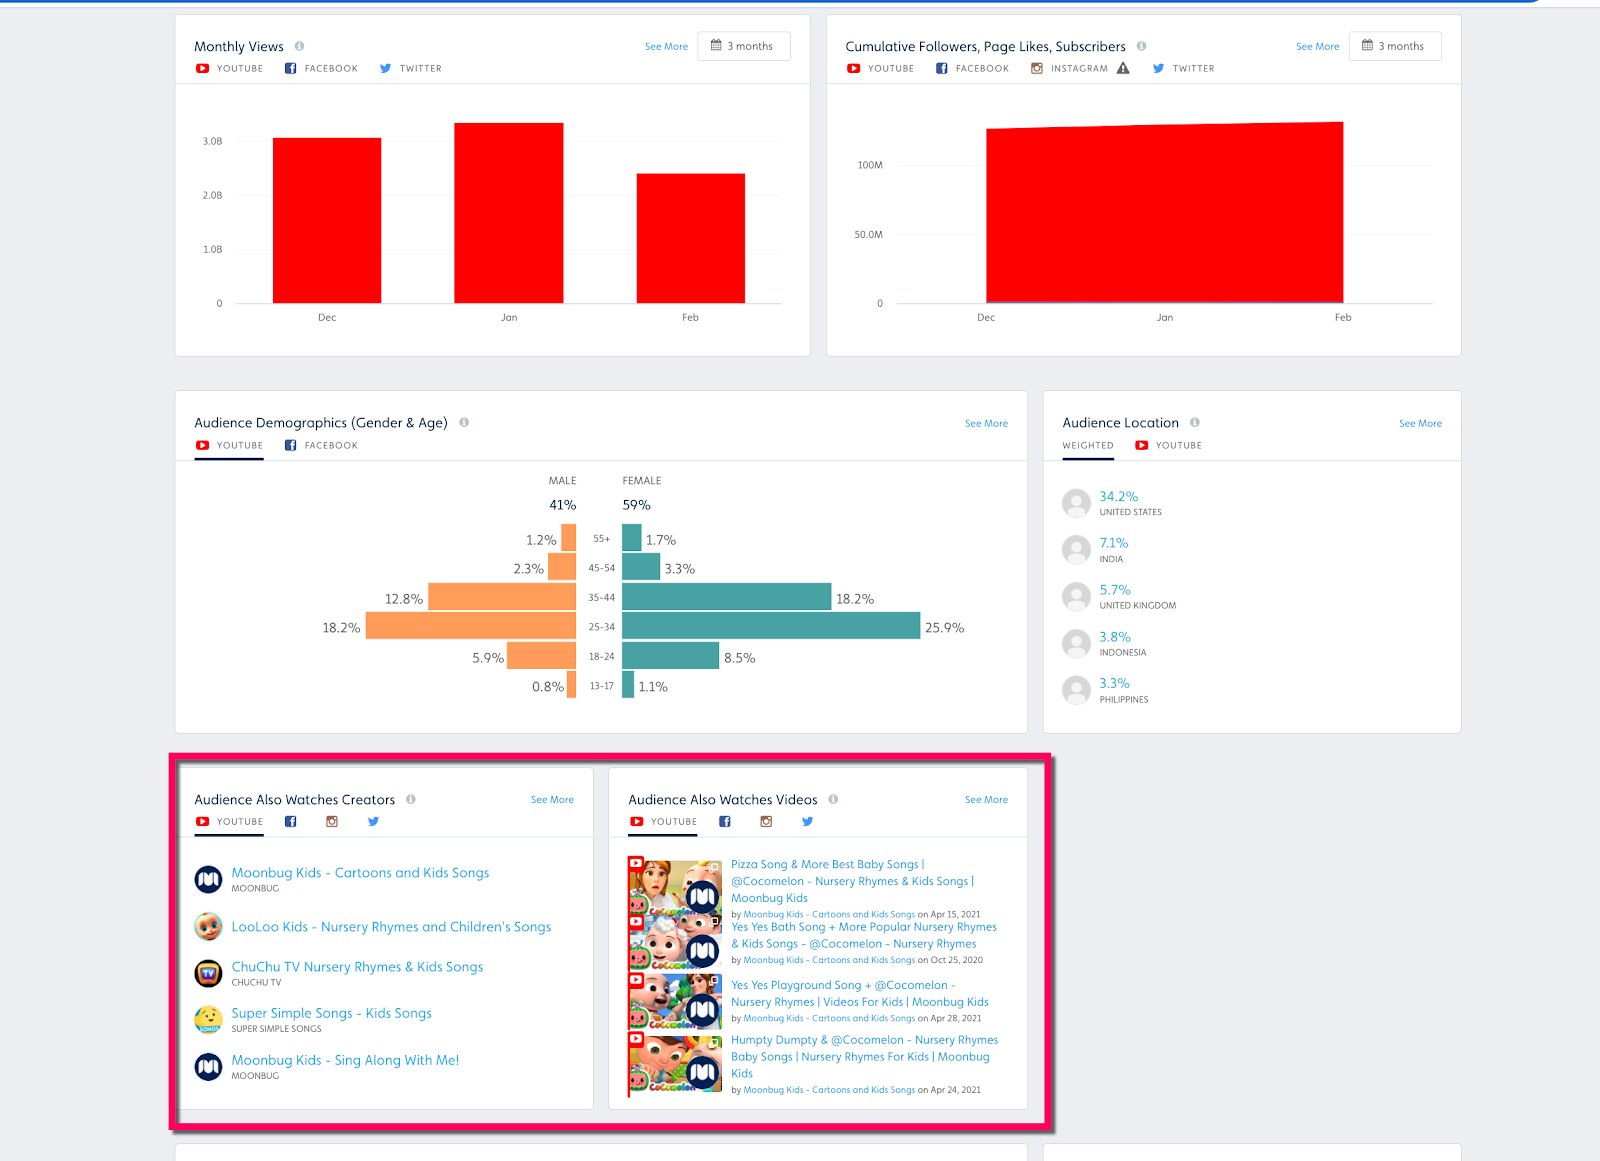Click info icon beside Audience Location title
Image resolution: width=1600 pixels, height=1161 pixels.
click(x=1195, y=423)
